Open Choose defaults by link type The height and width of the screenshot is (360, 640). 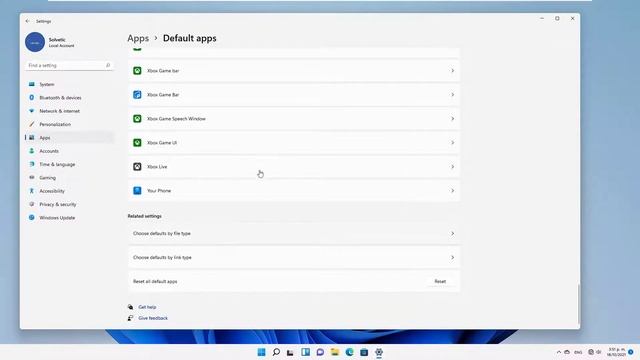pos(294,258)
